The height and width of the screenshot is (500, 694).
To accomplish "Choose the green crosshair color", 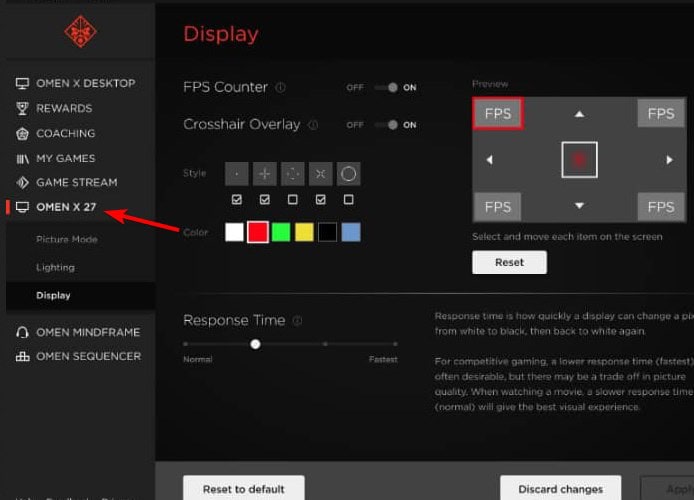I will (x=281, y=232).
